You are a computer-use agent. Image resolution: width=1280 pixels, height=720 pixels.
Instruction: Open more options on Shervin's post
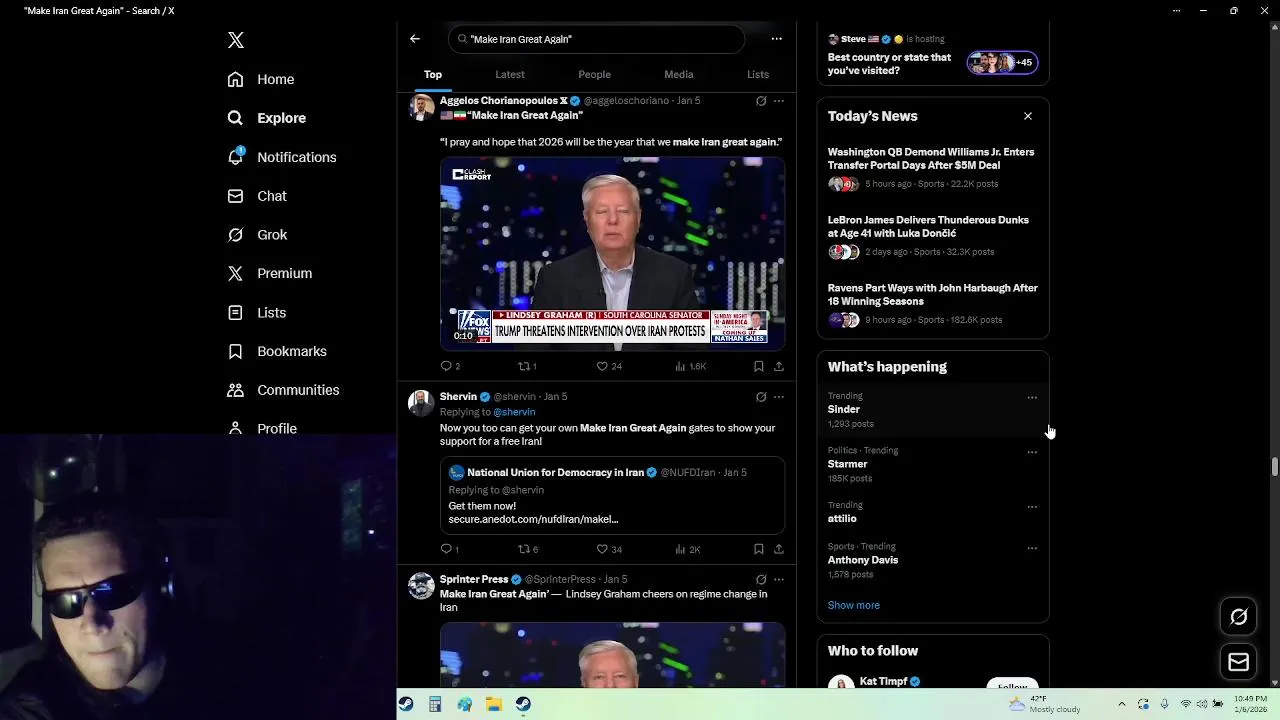click(x=779, y=397)
